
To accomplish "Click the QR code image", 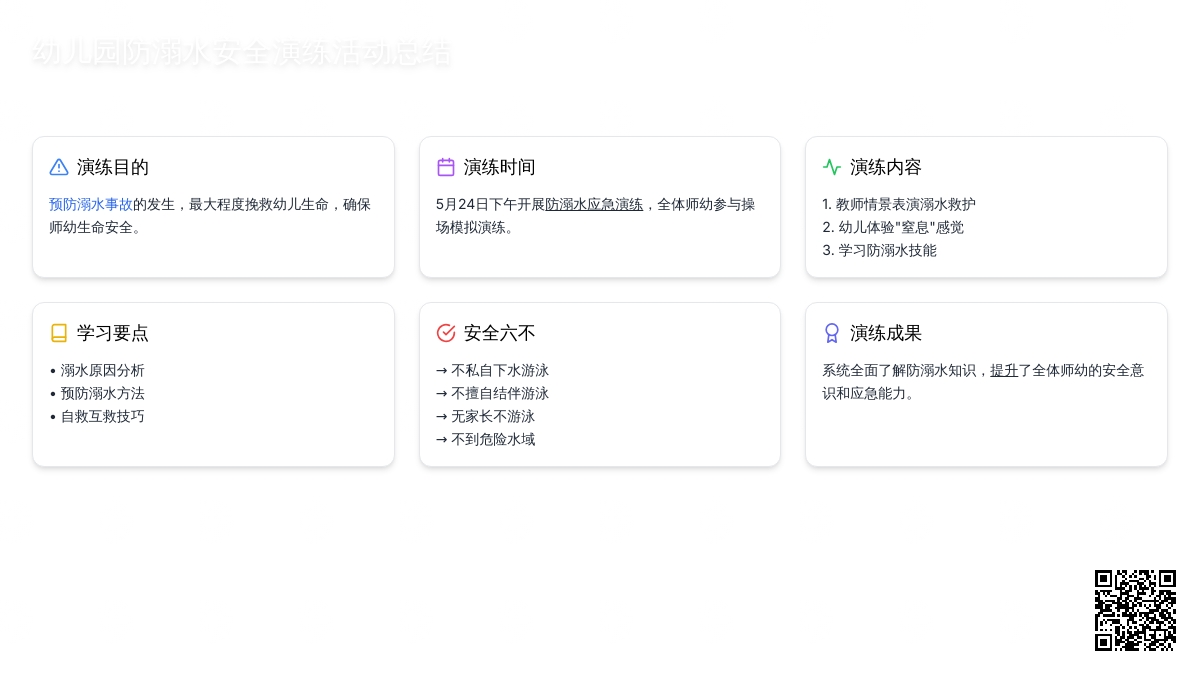I will 1135,610.
